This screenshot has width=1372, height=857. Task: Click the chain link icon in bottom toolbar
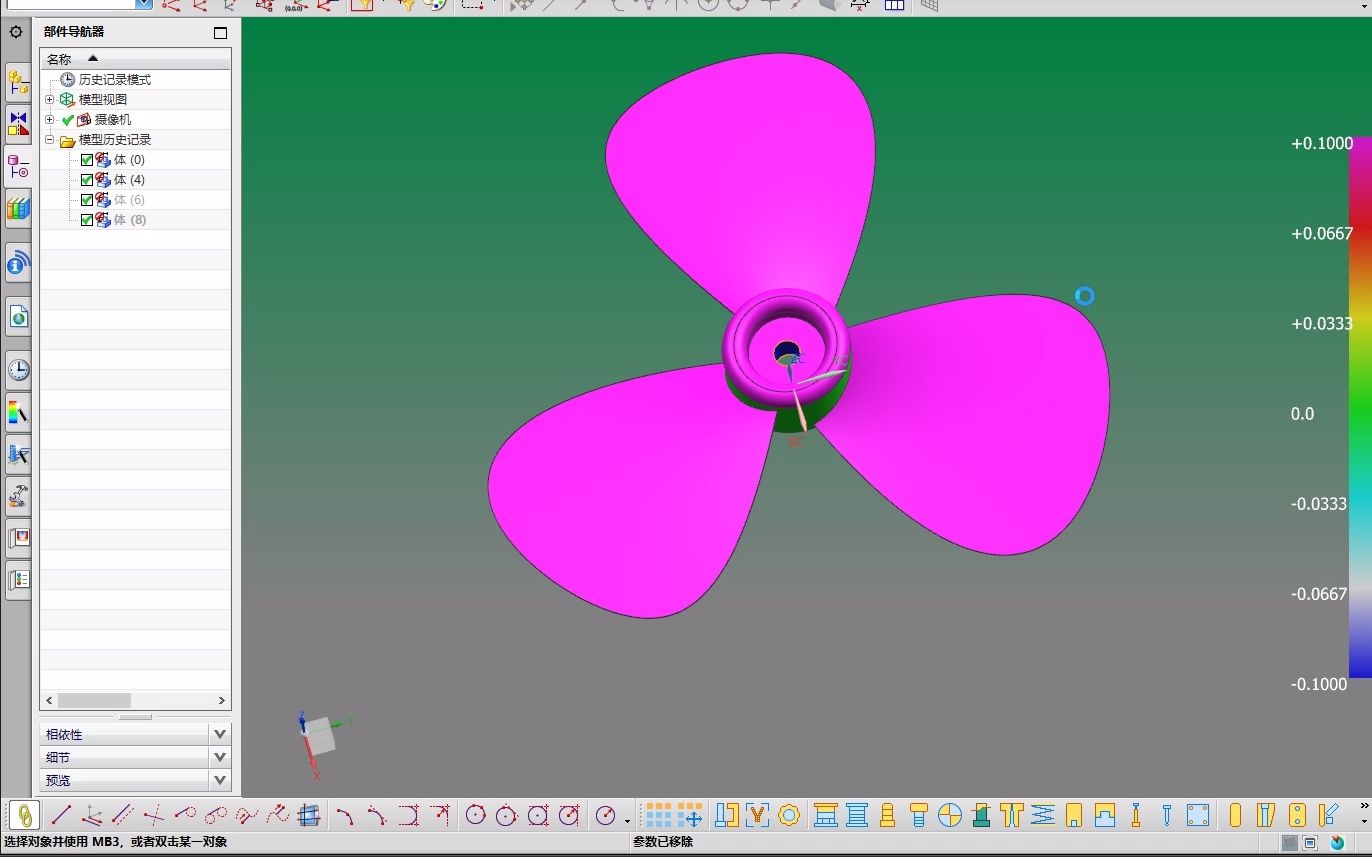pos(24,815)
